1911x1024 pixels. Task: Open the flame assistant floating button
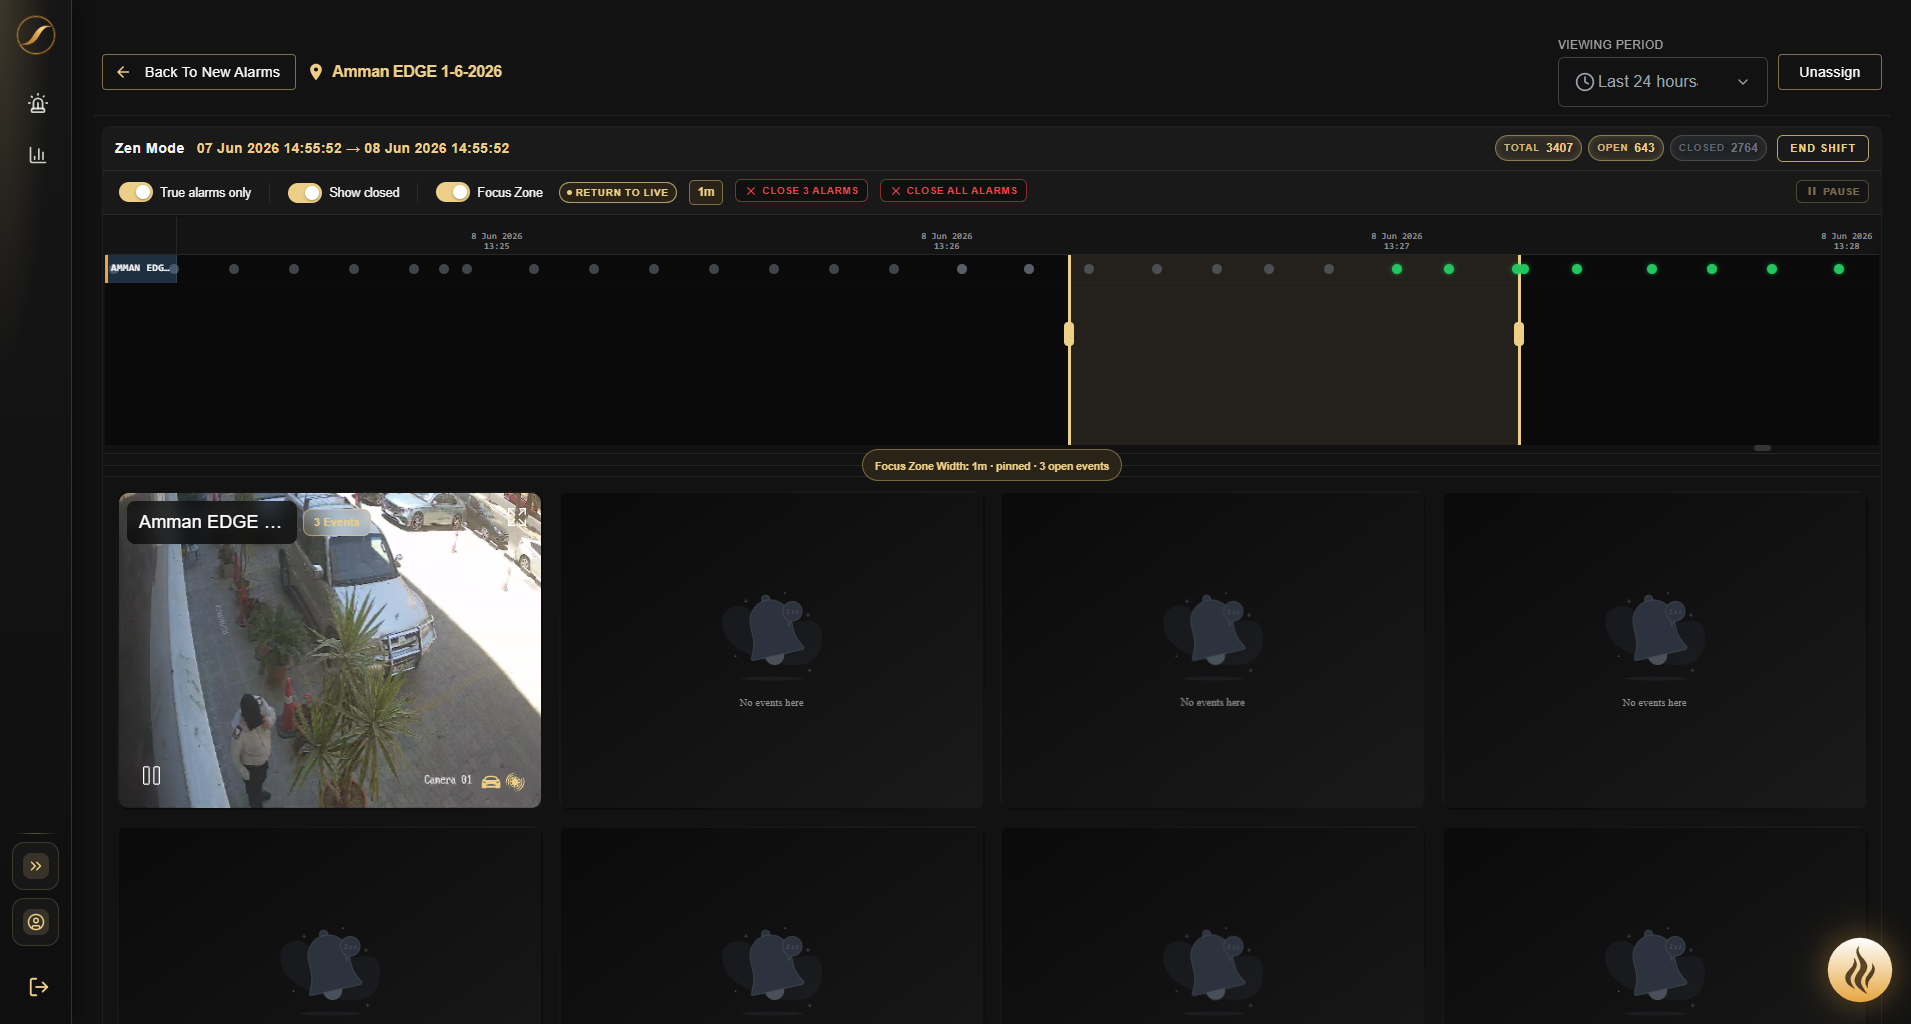point(1859,969)
